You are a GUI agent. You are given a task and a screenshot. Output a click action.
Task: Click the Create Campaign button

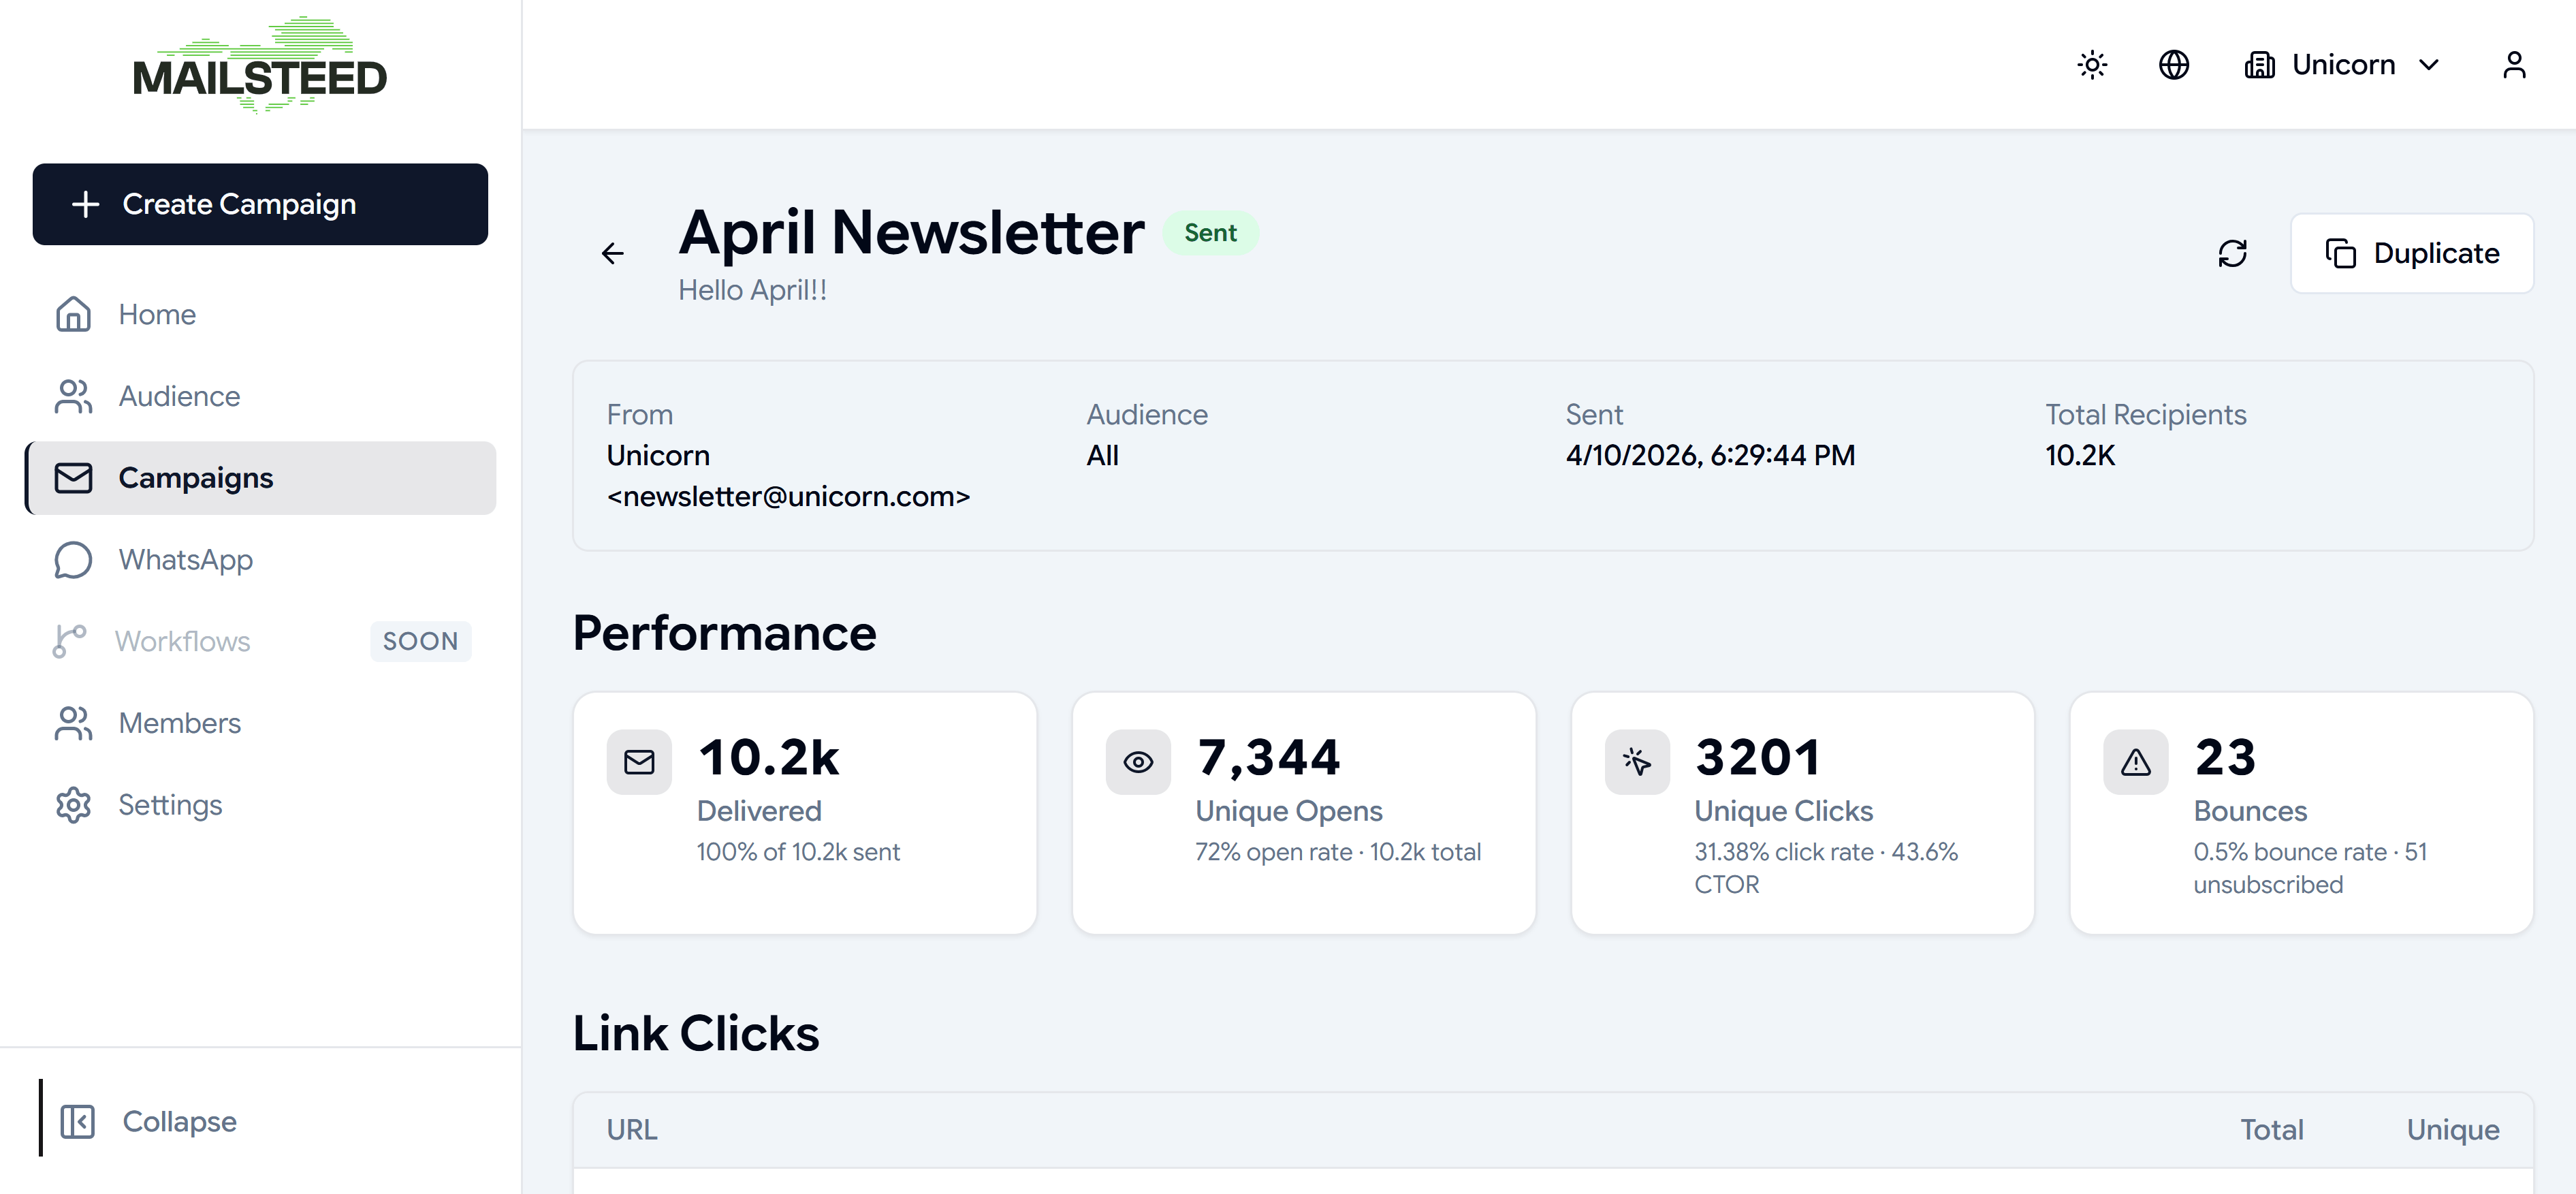coord(260,204)
